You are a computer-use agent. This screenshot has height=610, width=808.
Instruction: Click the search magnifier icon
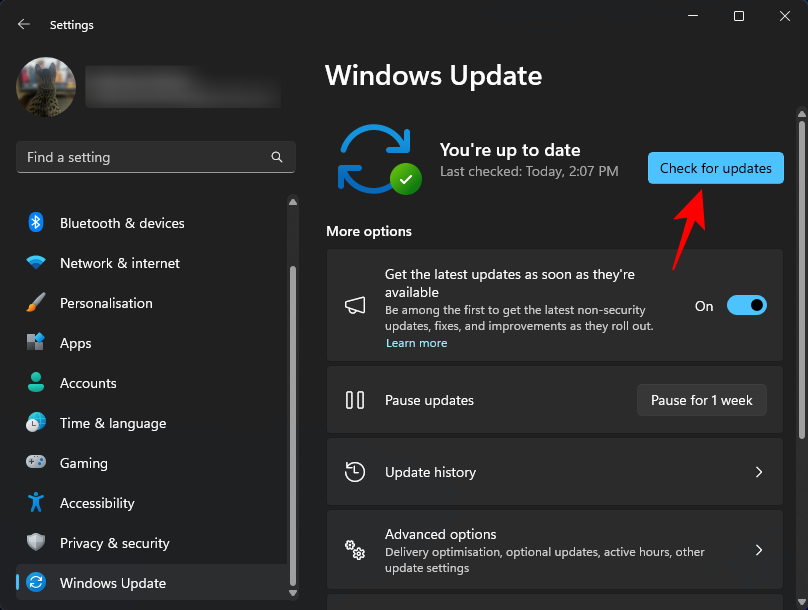click(277, 157)
